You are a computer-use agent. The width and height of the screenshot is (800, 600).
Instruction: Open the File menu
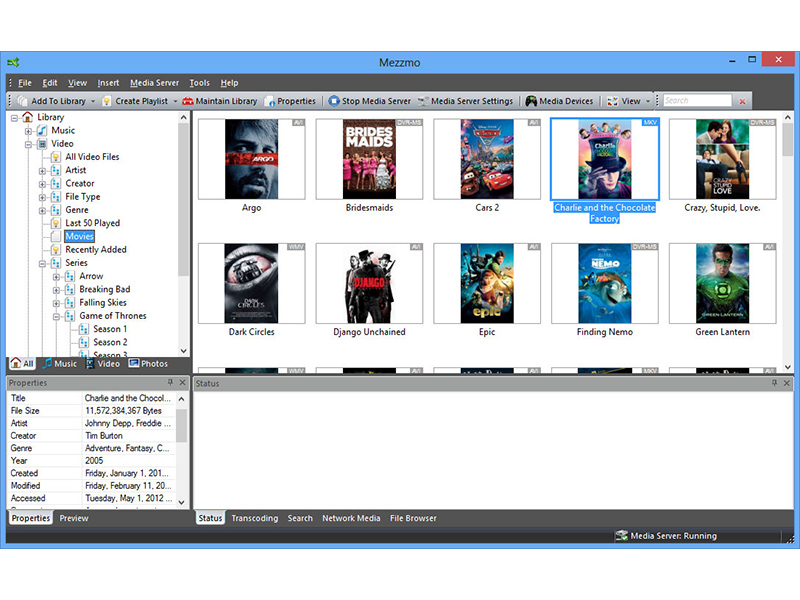point(25,83)
